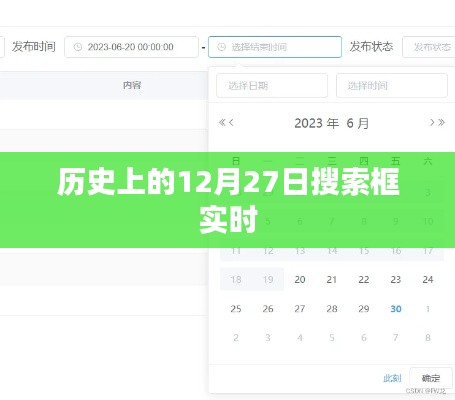The height and width of the screenshot is (400, 455).
Task: Click the 选择时间 input field
Action: tap(392, 86)
